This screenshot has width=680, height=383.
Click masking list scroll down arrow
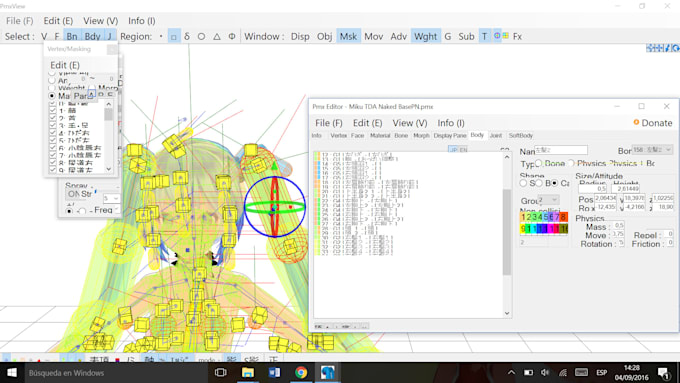108,169
